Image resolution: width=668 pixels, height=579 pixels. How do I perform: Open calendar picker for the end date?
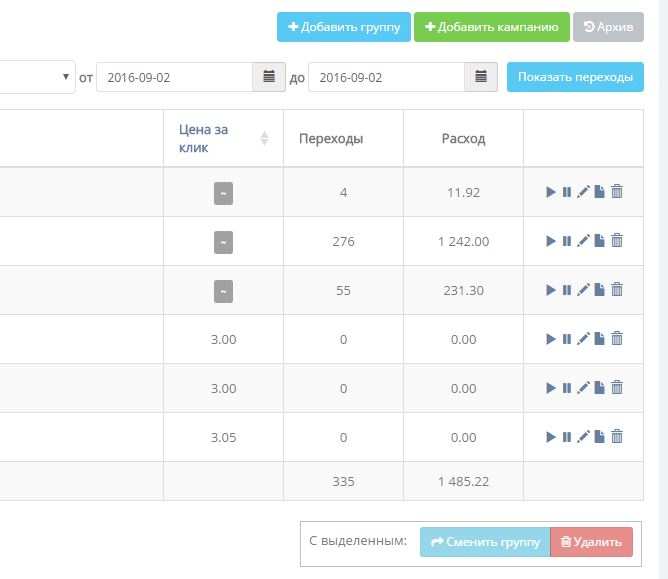click(x=481, y=77)
